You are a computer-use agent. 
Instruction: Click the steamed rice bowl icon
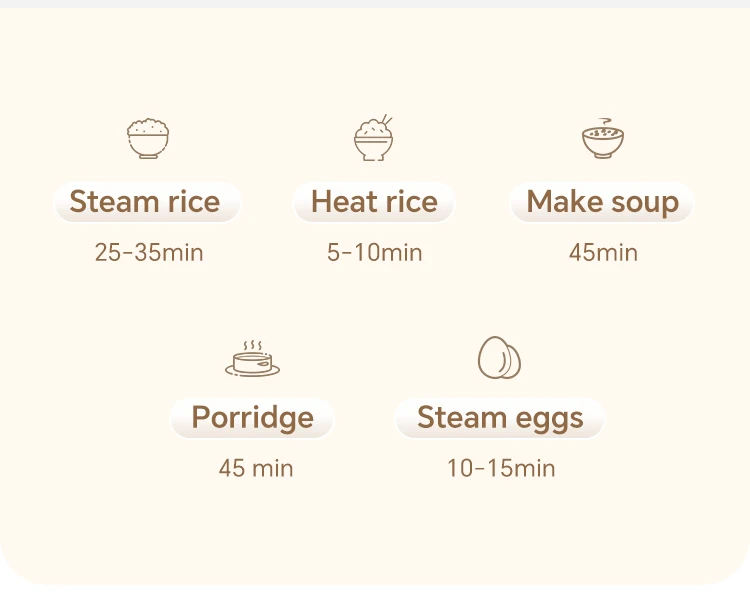(x=148, y=138)
